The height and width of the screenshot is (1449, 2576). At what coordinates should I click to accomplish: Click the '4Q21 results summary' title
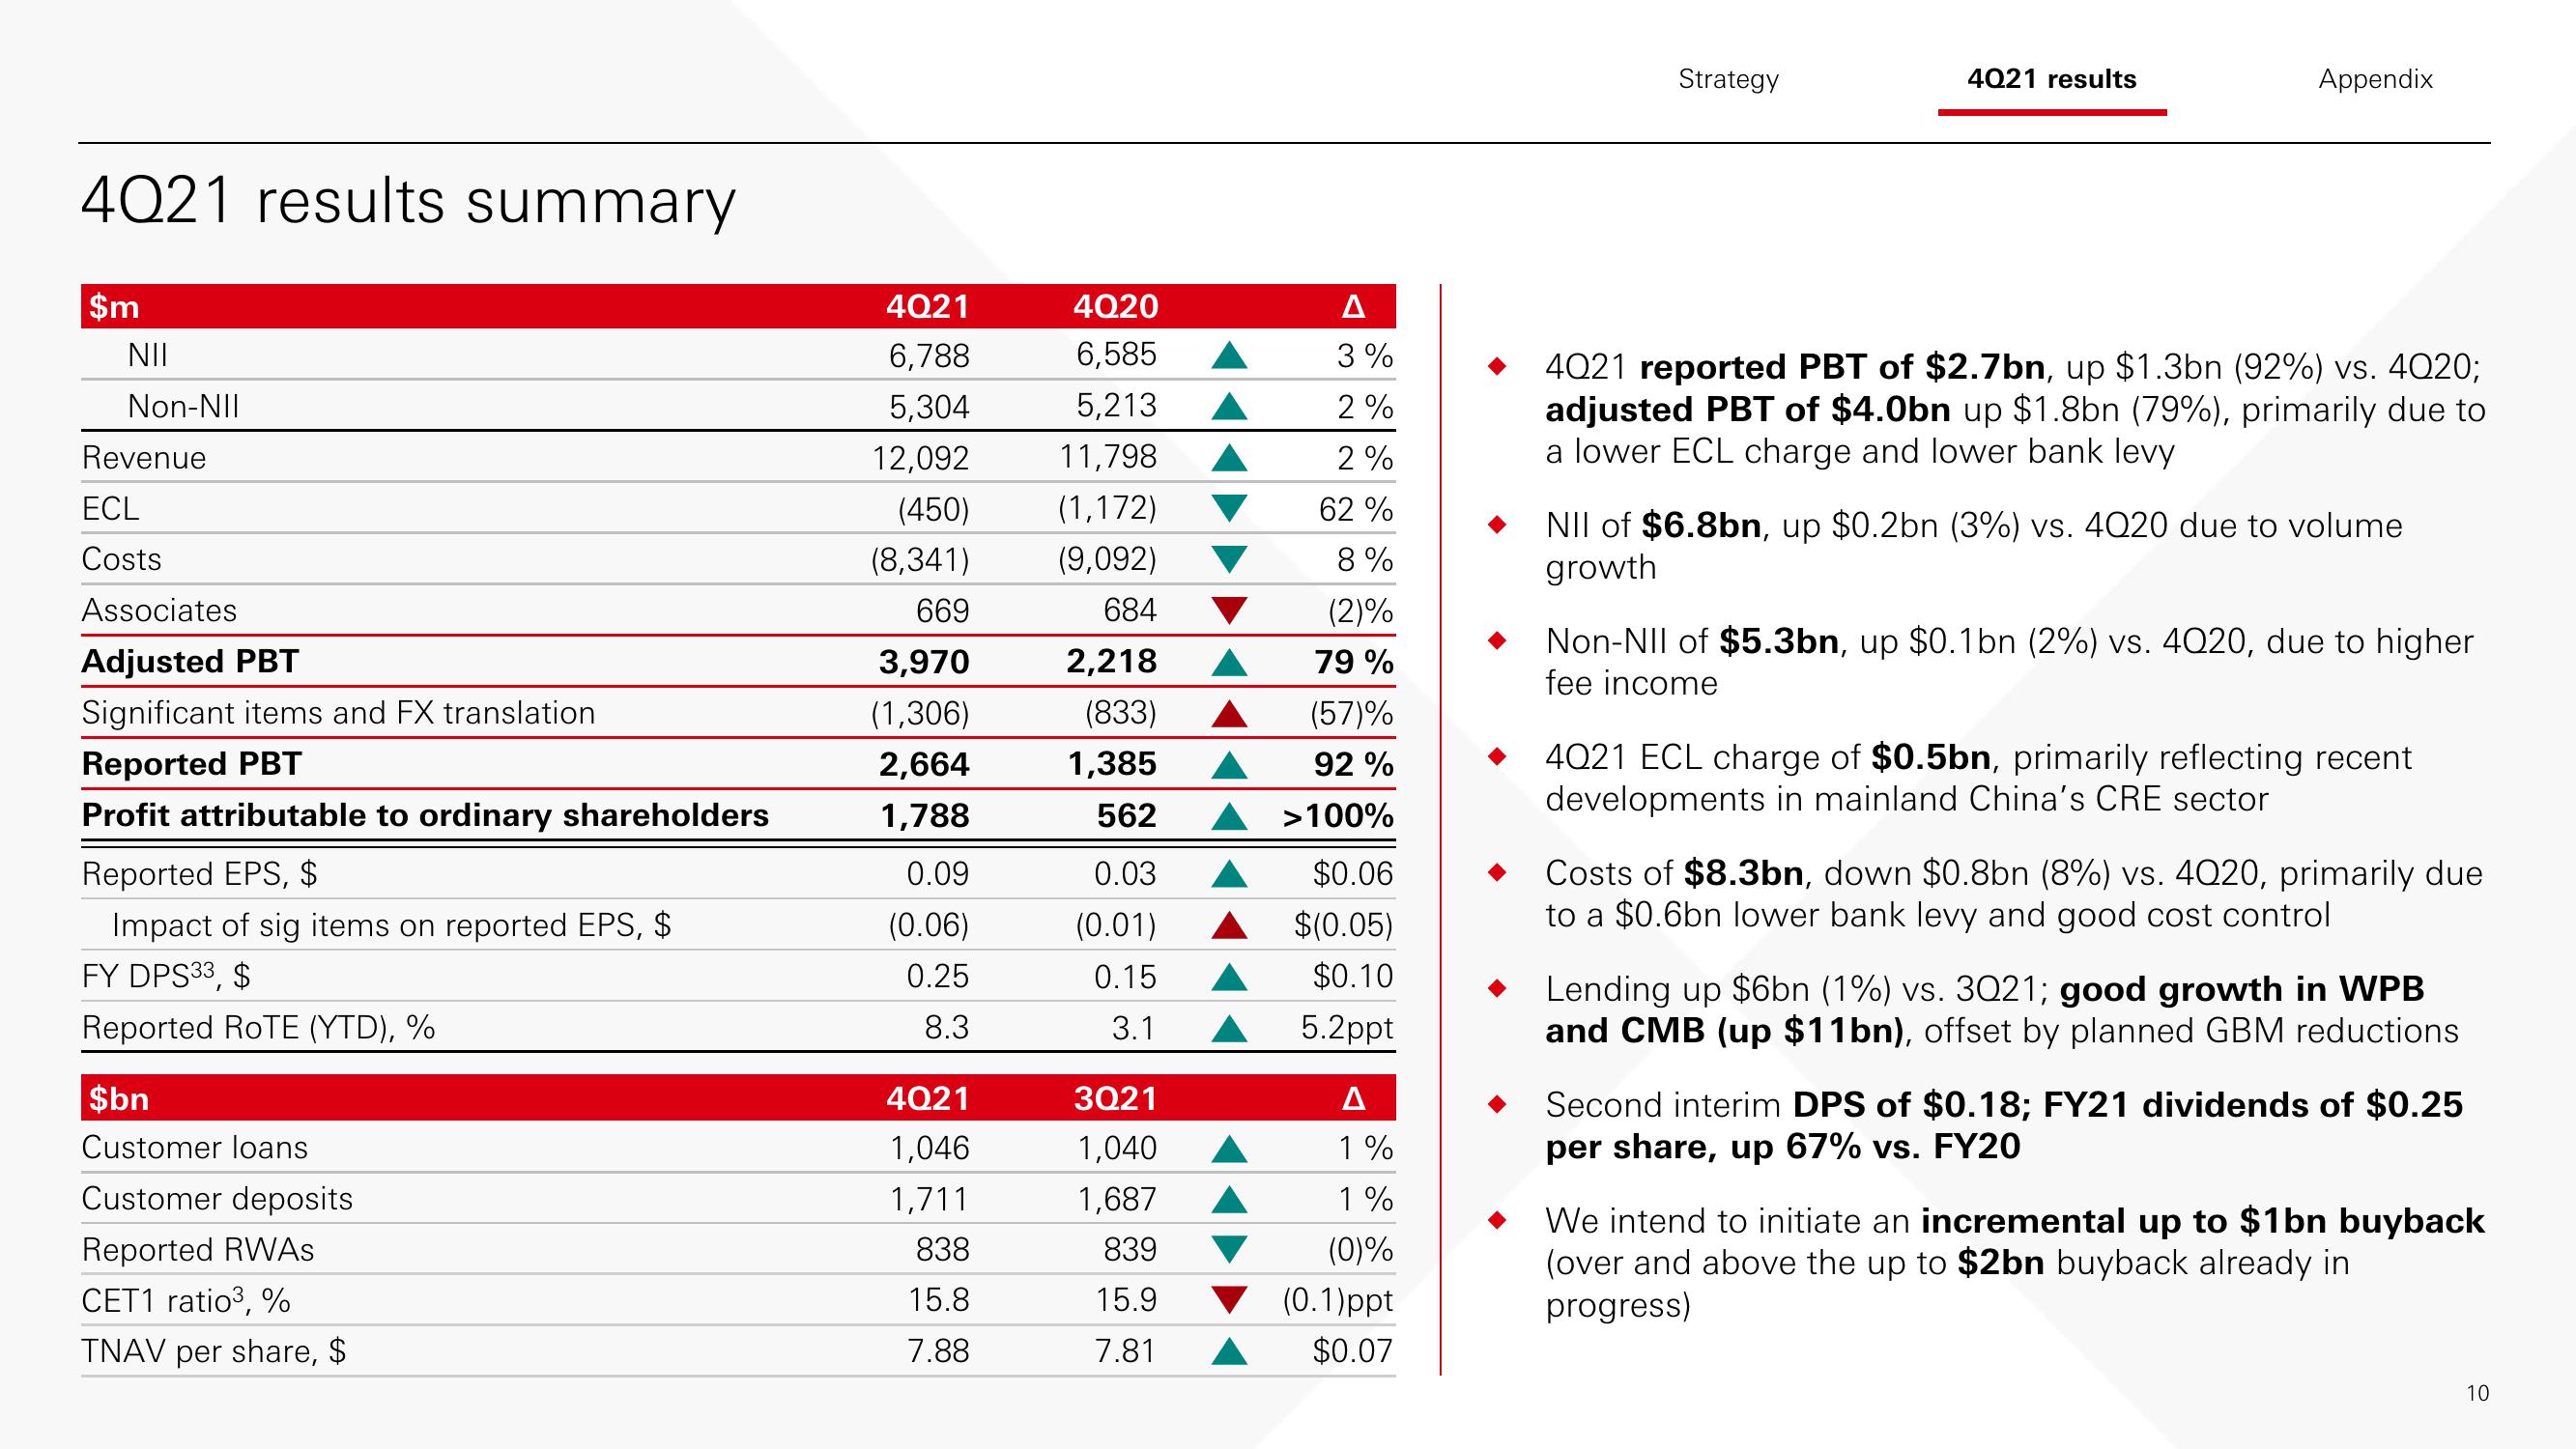tap(408, 202)
